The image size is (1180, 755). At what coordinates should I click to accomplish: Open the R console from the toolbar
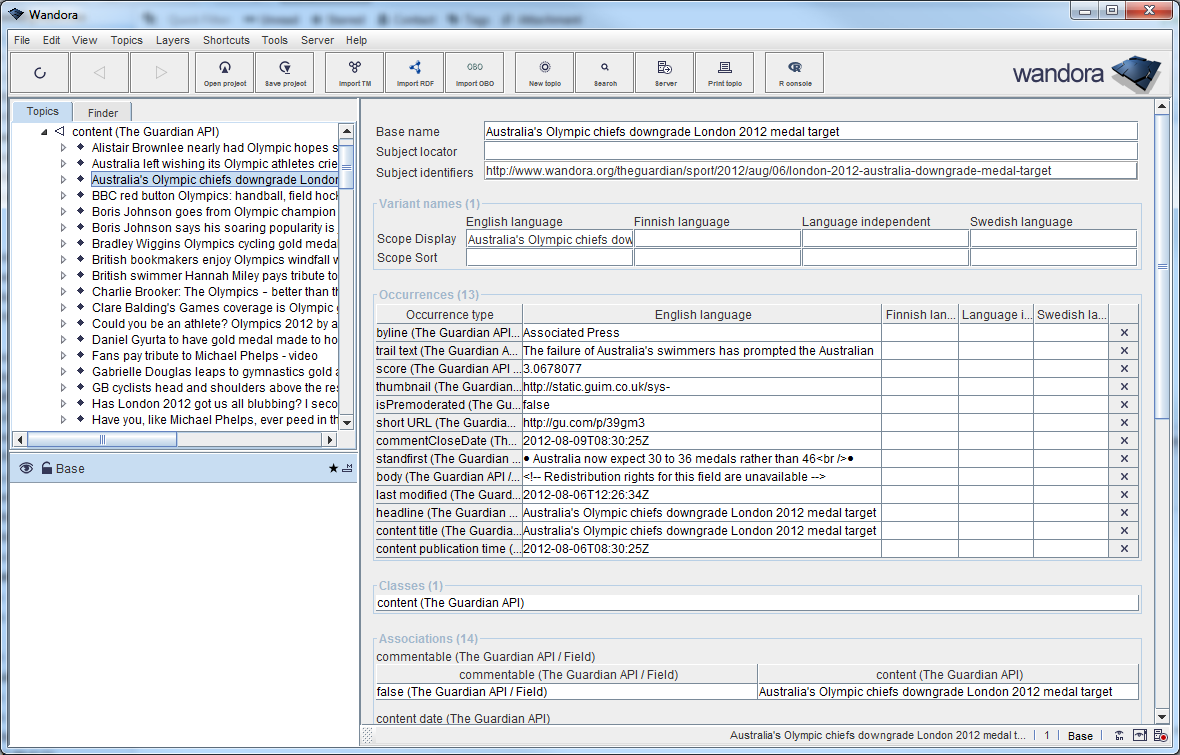click(x=795, y=72)
